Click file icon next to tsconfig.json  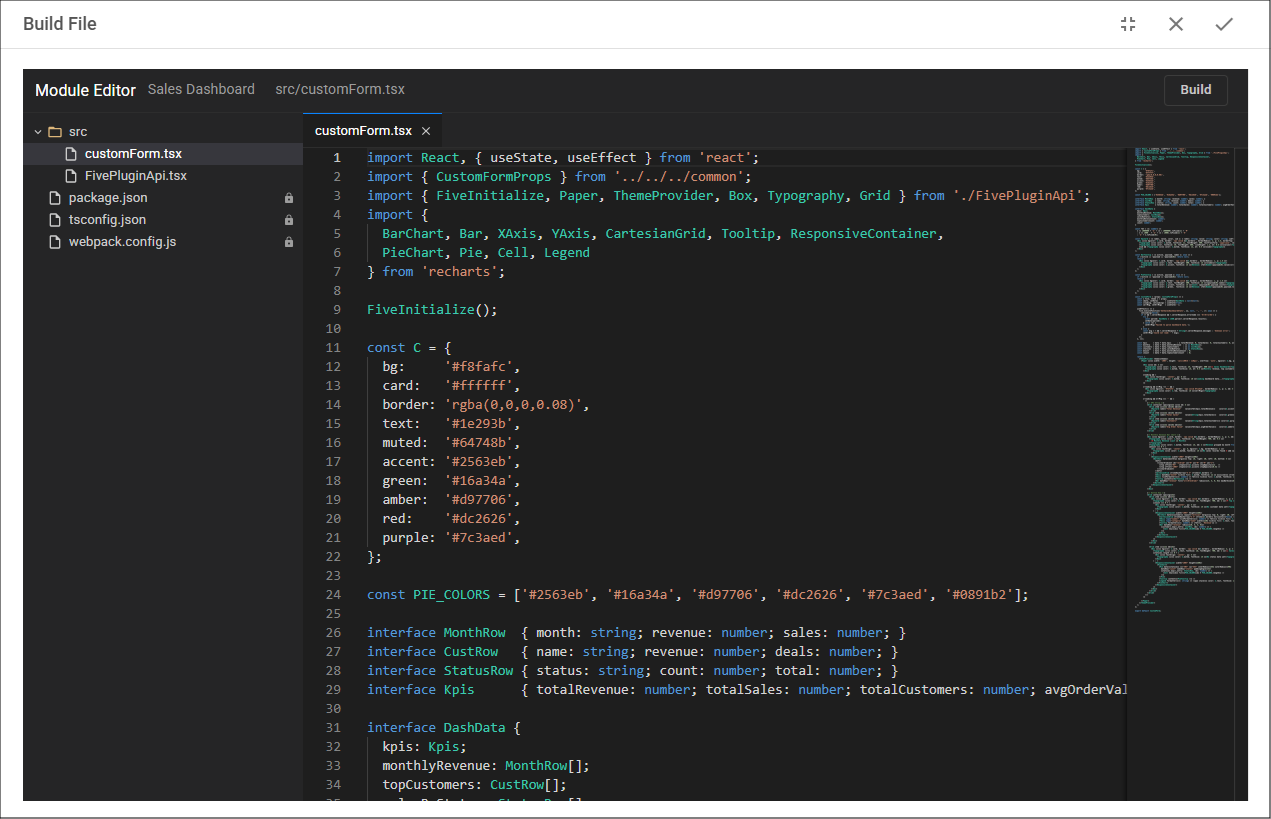tap(55, 220)
